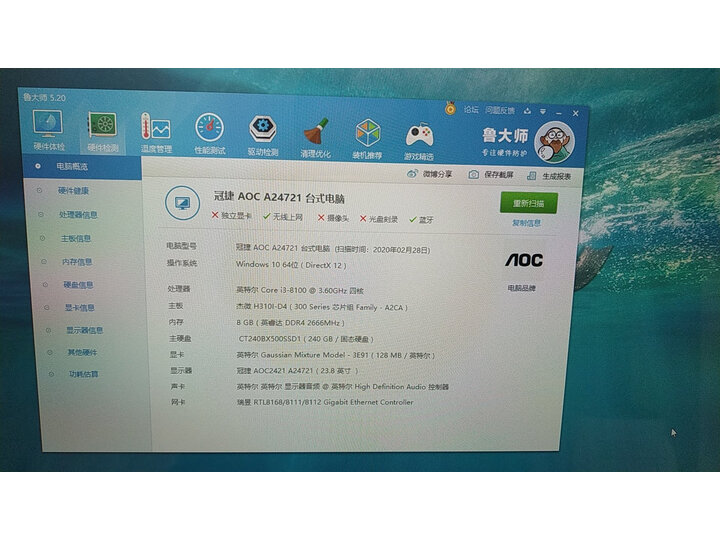Click 微博分享 share button

tap(429, 174)
